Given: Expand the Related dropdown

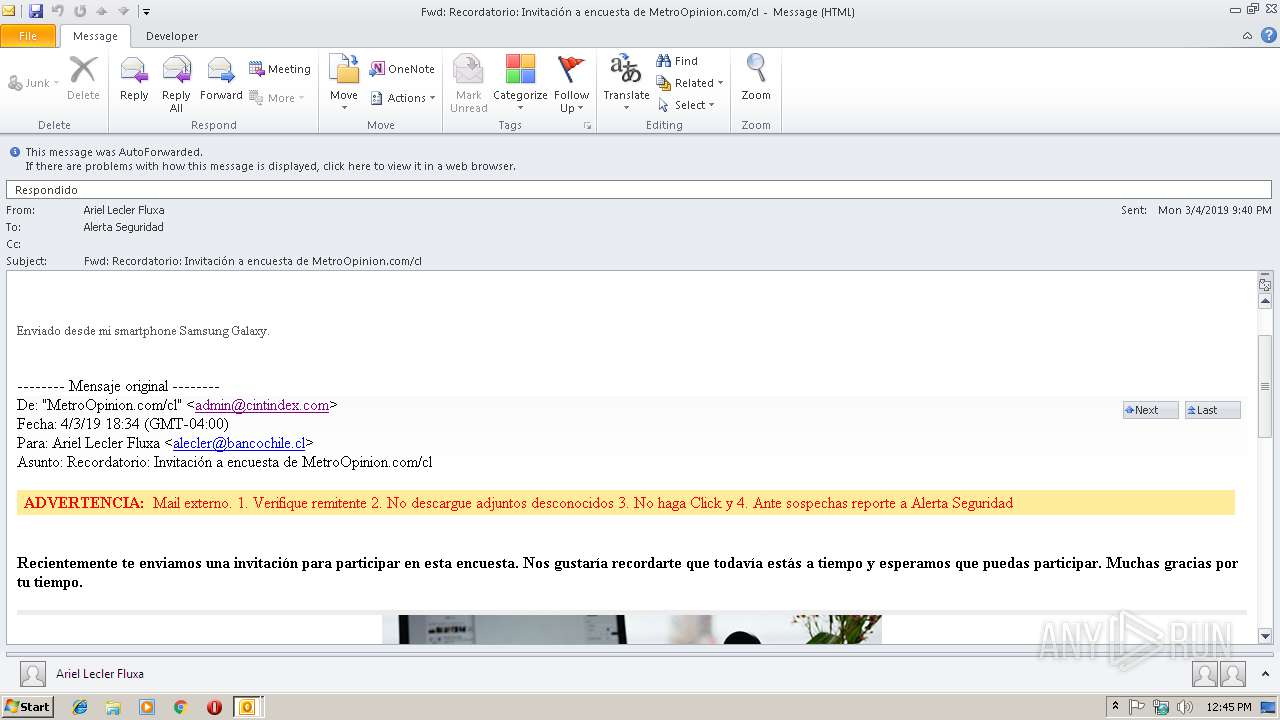Looking at the screenshot, I should [x=720, y=83].
